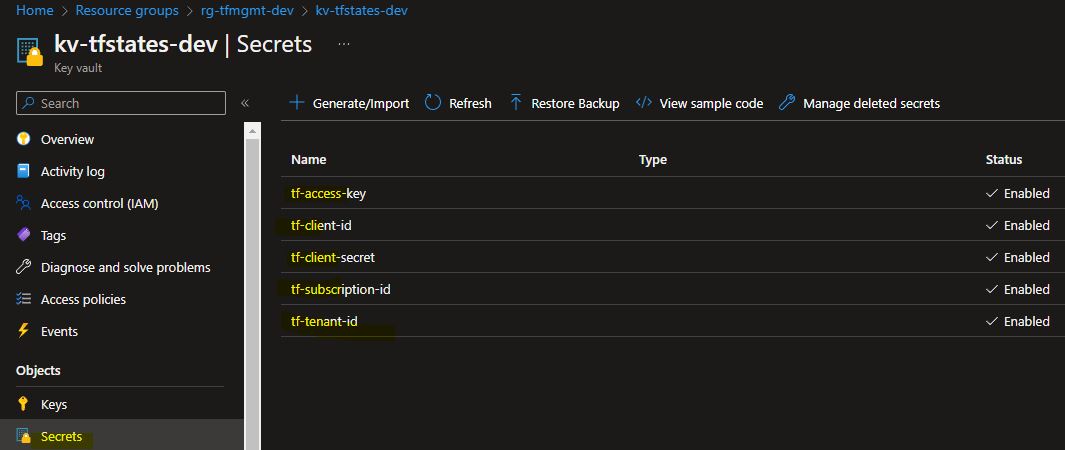
Task: Click Enabled status of tf-tenant-id
Action: coord(1017,321)
